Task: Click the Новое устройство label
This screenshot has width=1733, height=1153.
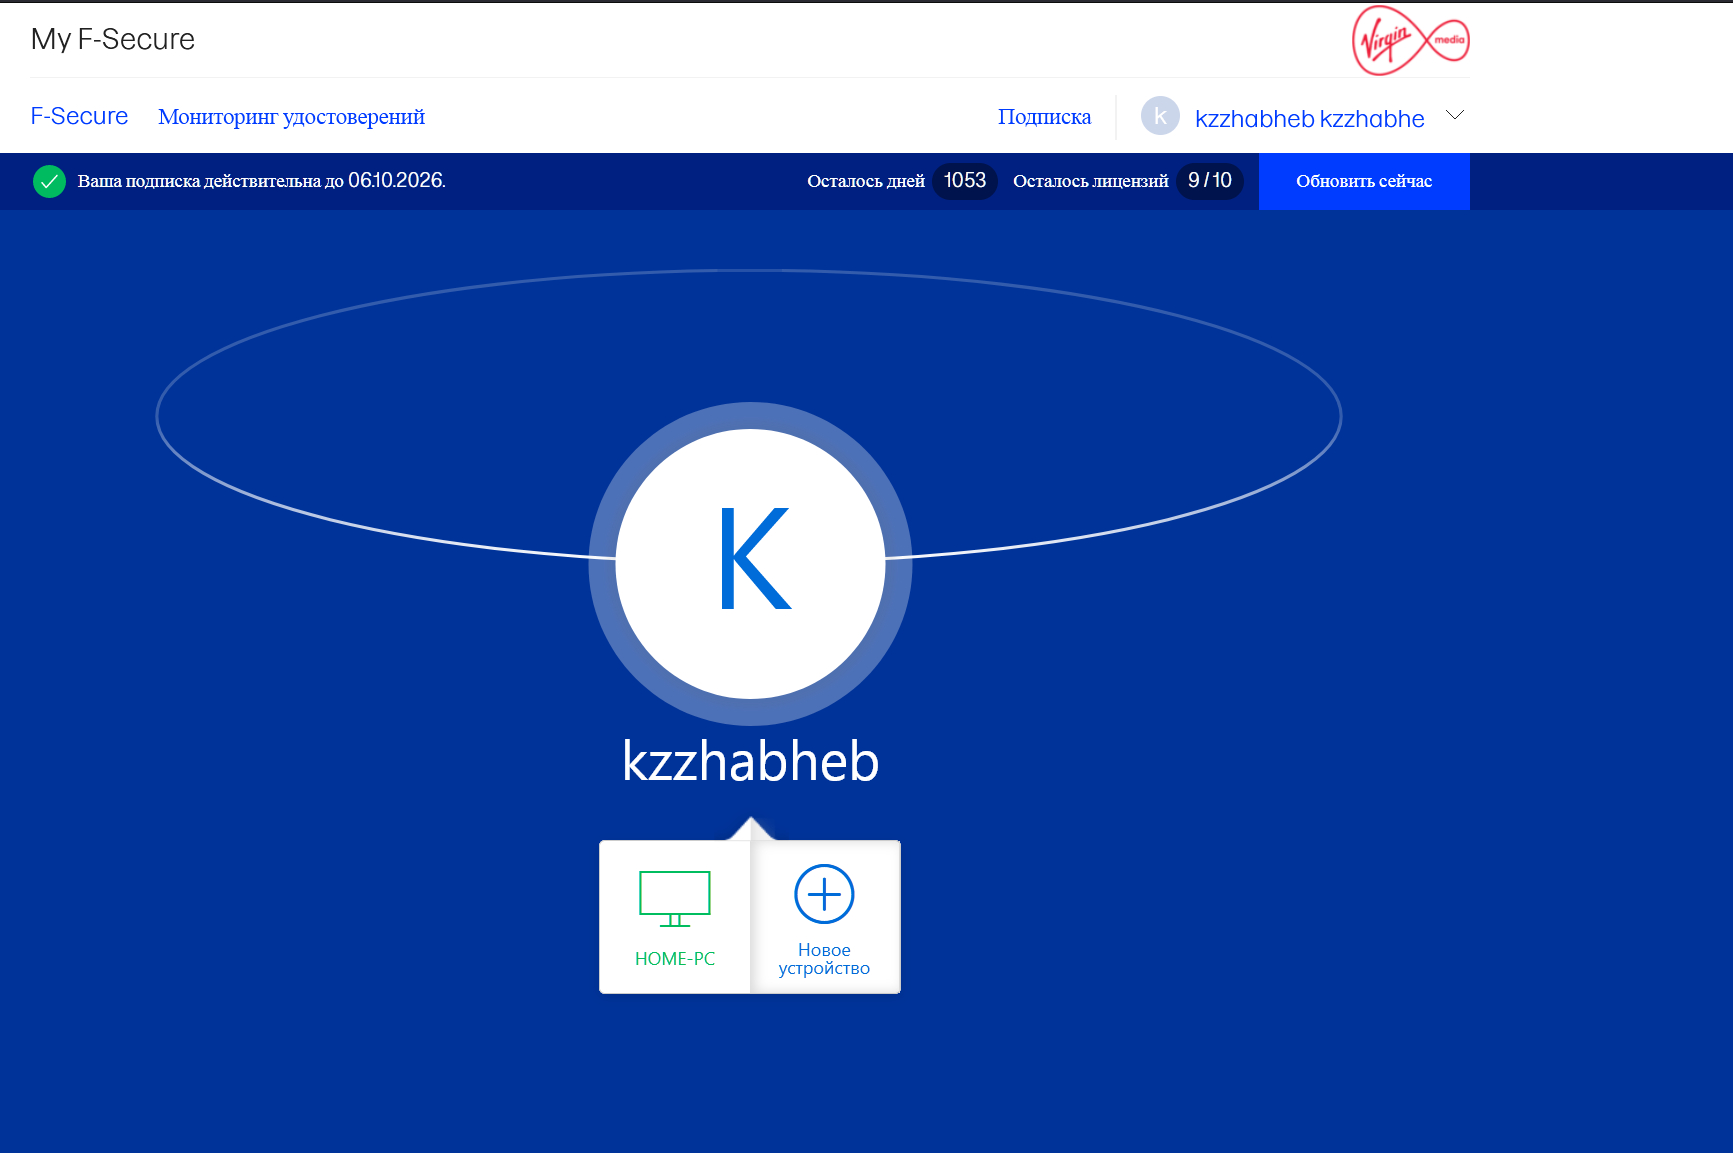Action: [x=824, y=959]
